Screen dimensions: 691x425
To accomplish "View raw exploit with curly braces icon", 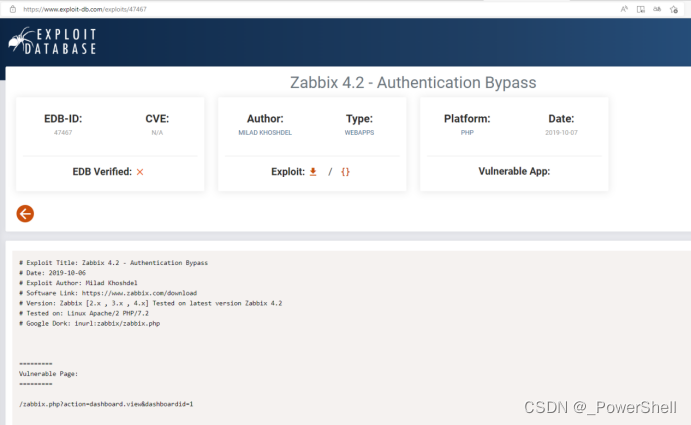I will [x=345, y=171].
